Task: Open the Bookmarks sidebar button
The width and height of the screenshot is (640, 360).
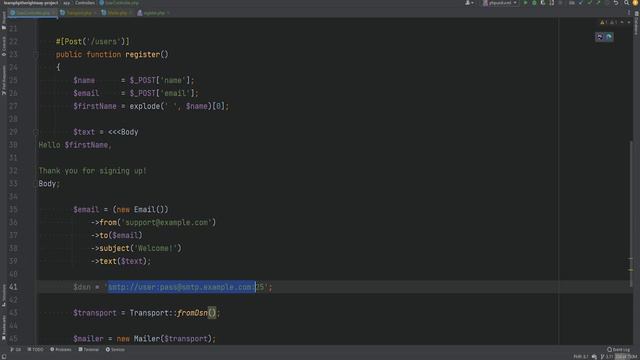Action: [x=4, y=327]
